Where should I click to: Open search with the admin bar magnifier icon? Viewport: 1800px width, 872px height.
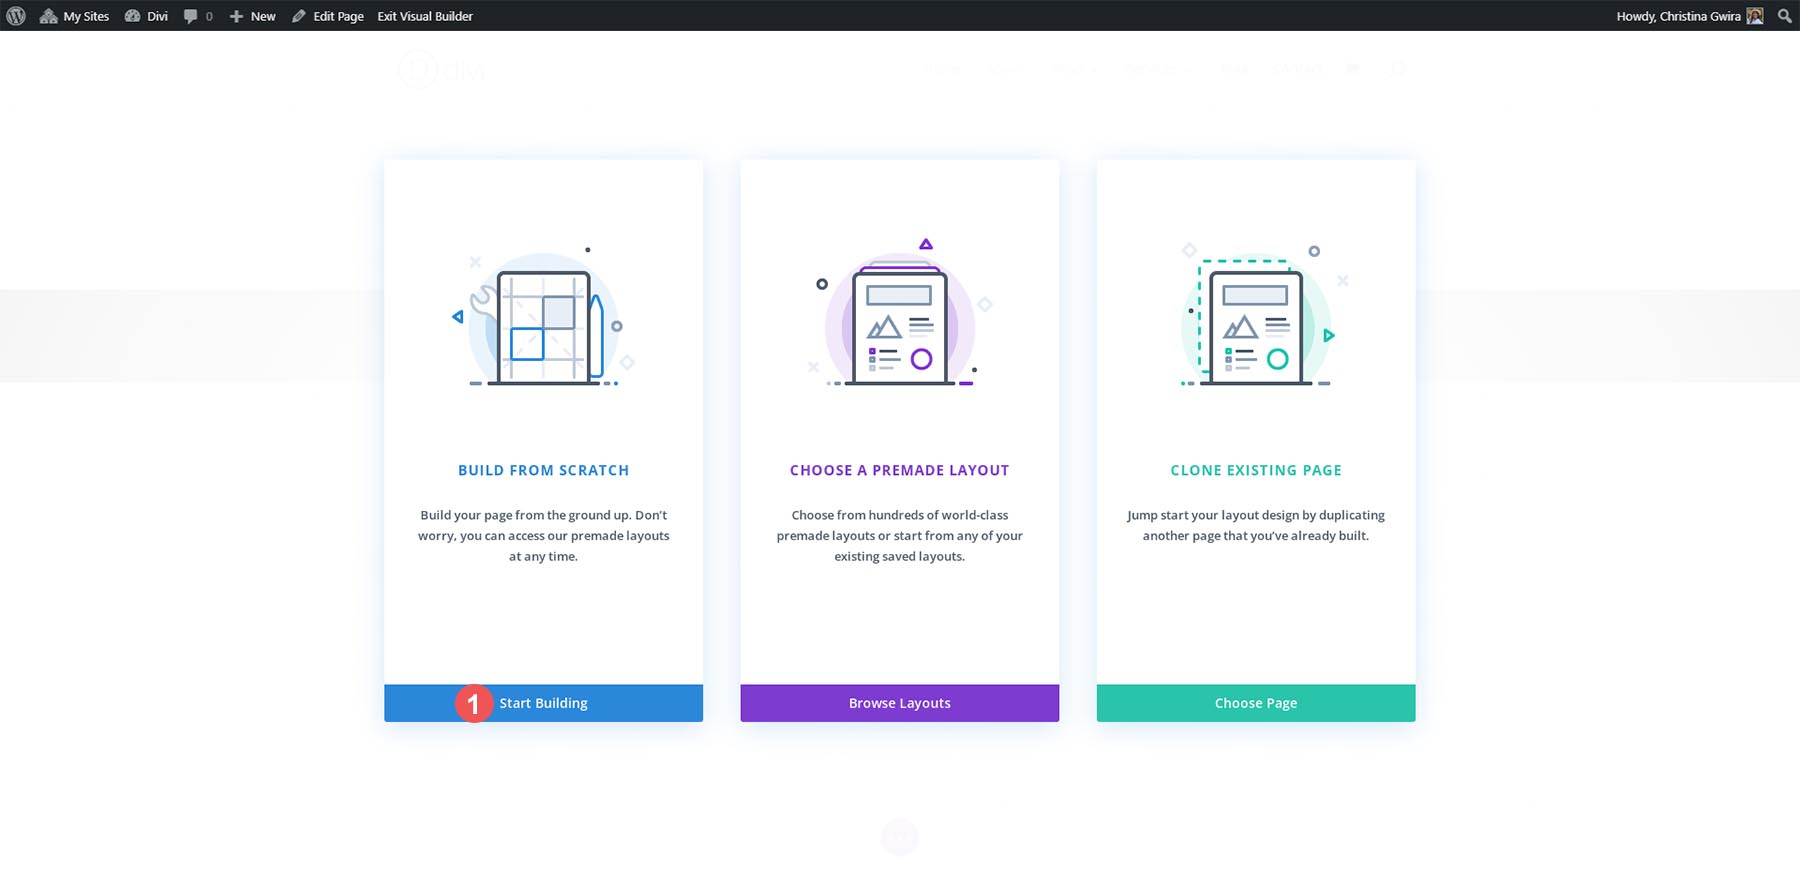click(x=1785, y=16)
